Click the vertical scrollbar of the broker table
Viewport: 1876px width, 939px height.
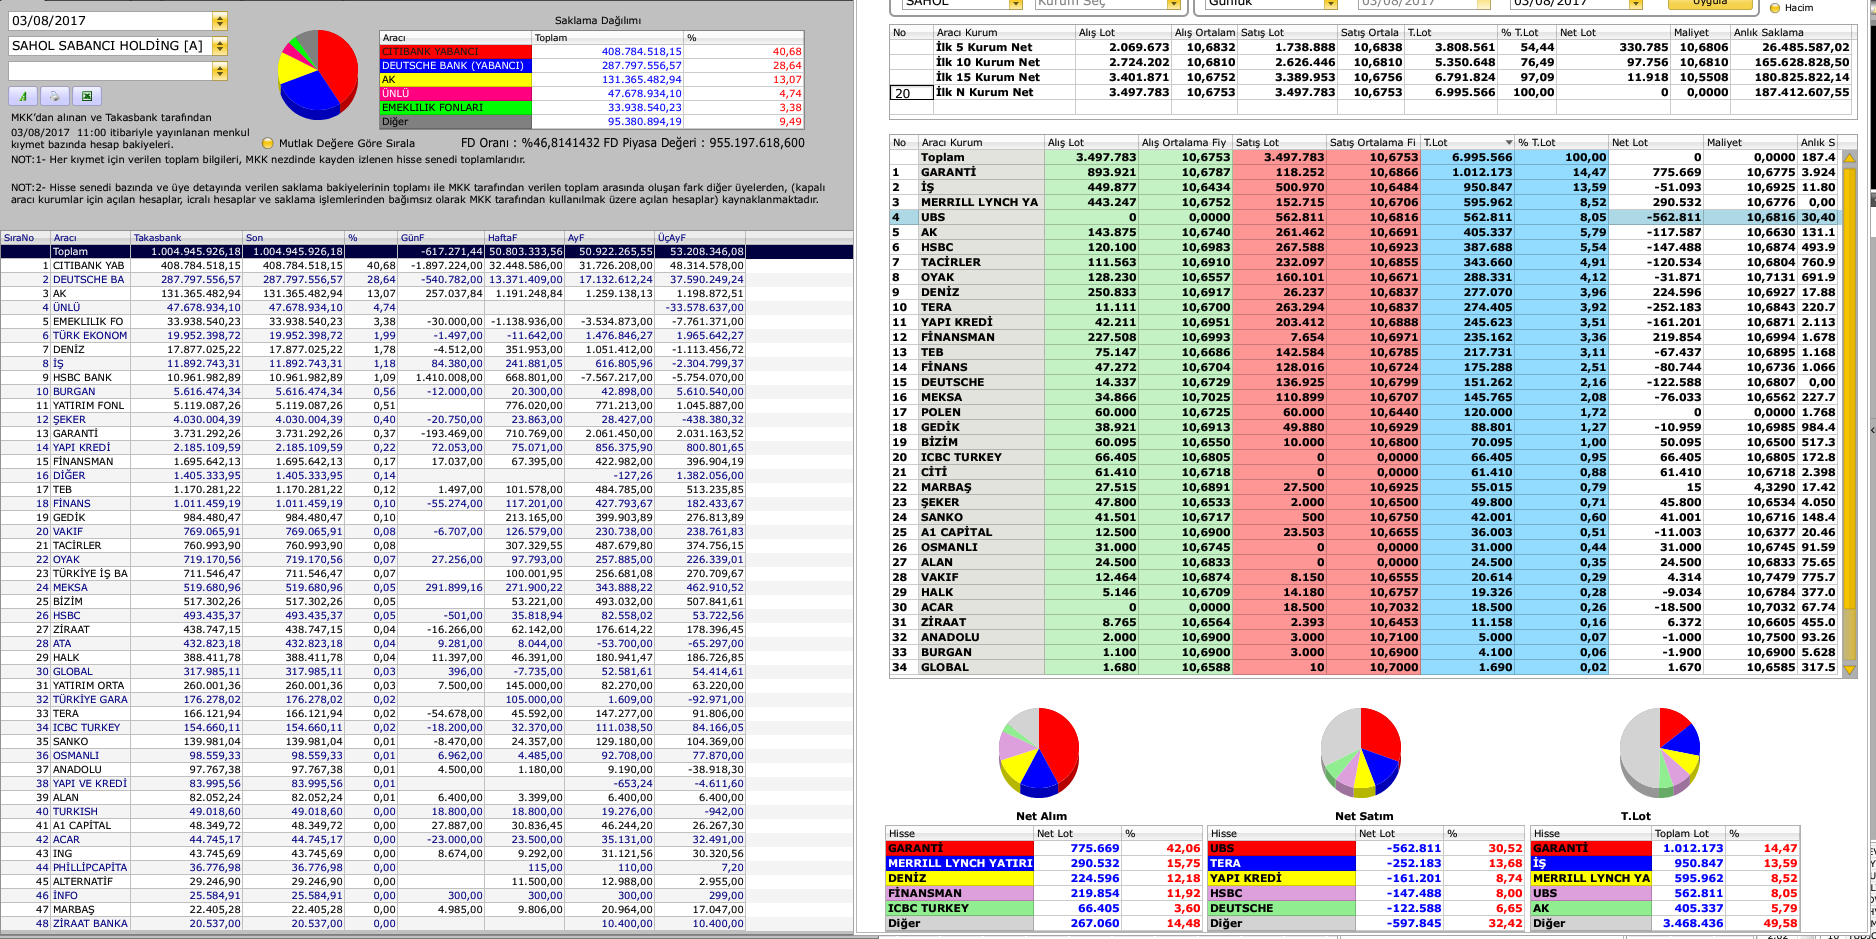1849,414
